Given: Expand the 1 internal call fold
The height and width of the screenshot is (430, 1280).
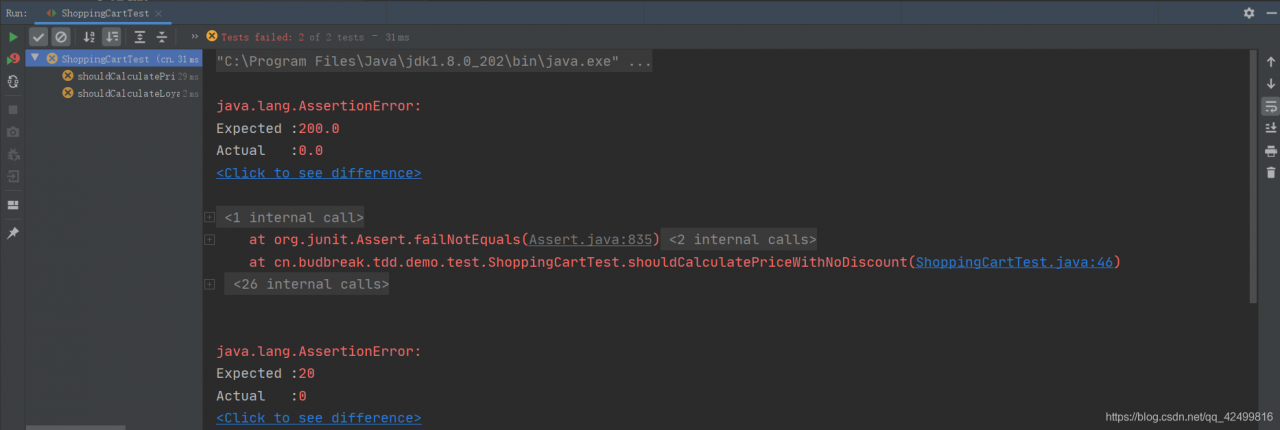Looking at the screenshot, I should tap(209, 217).
